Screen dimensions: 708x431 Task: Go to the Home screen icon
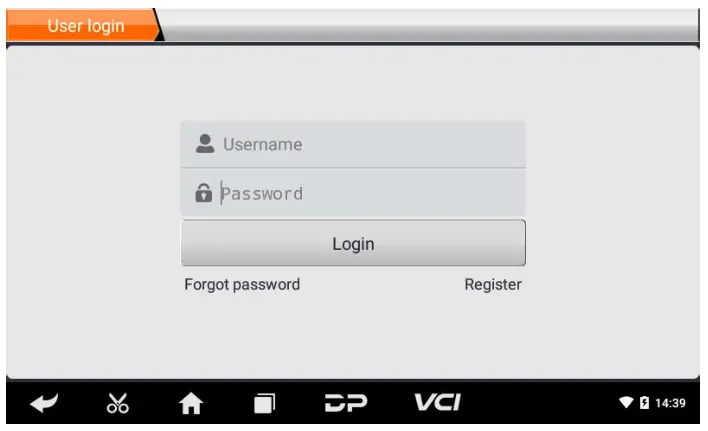tap(191, 403)
